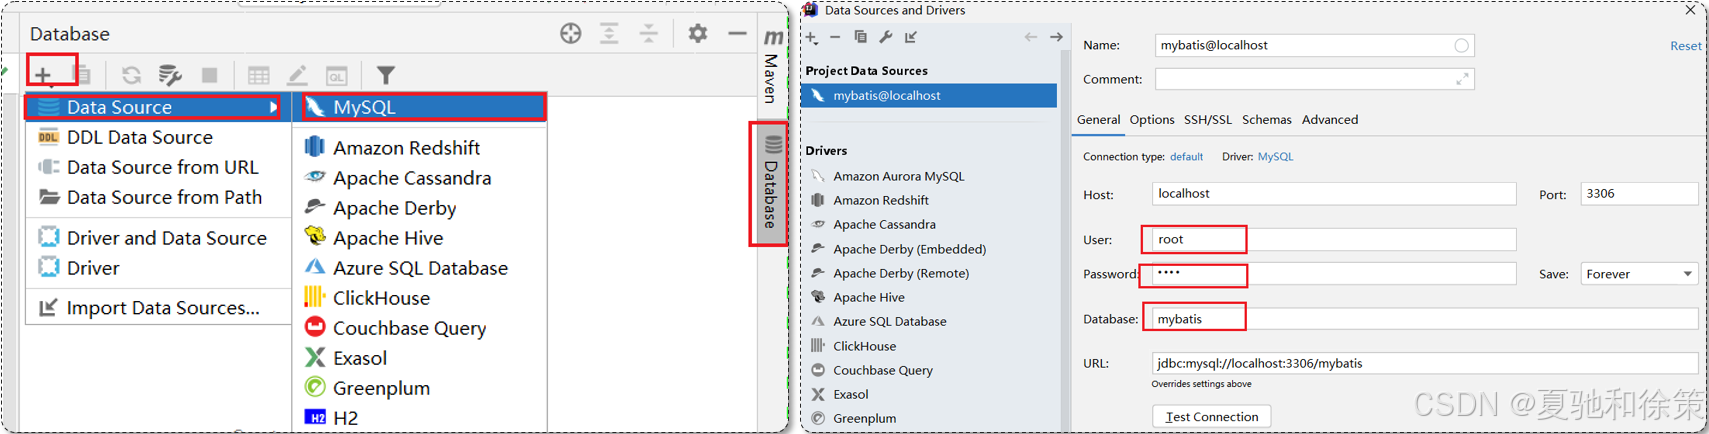
Task: Click the Reset link
Action: (1685, 46)
